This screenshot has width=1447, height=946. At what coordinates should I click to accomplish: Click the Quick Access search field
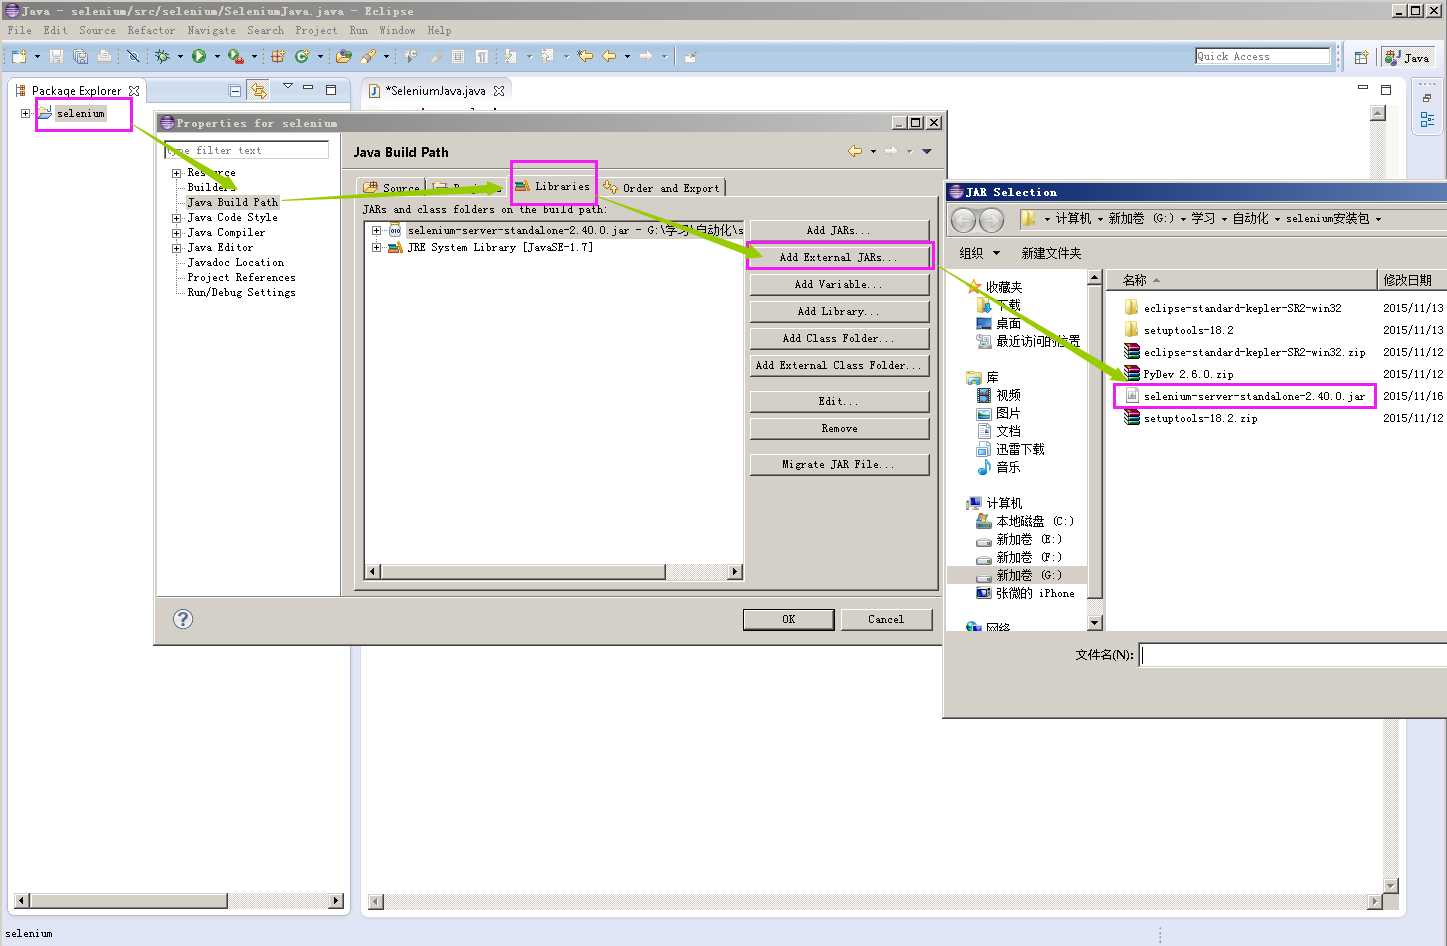tap(1263, 57)
